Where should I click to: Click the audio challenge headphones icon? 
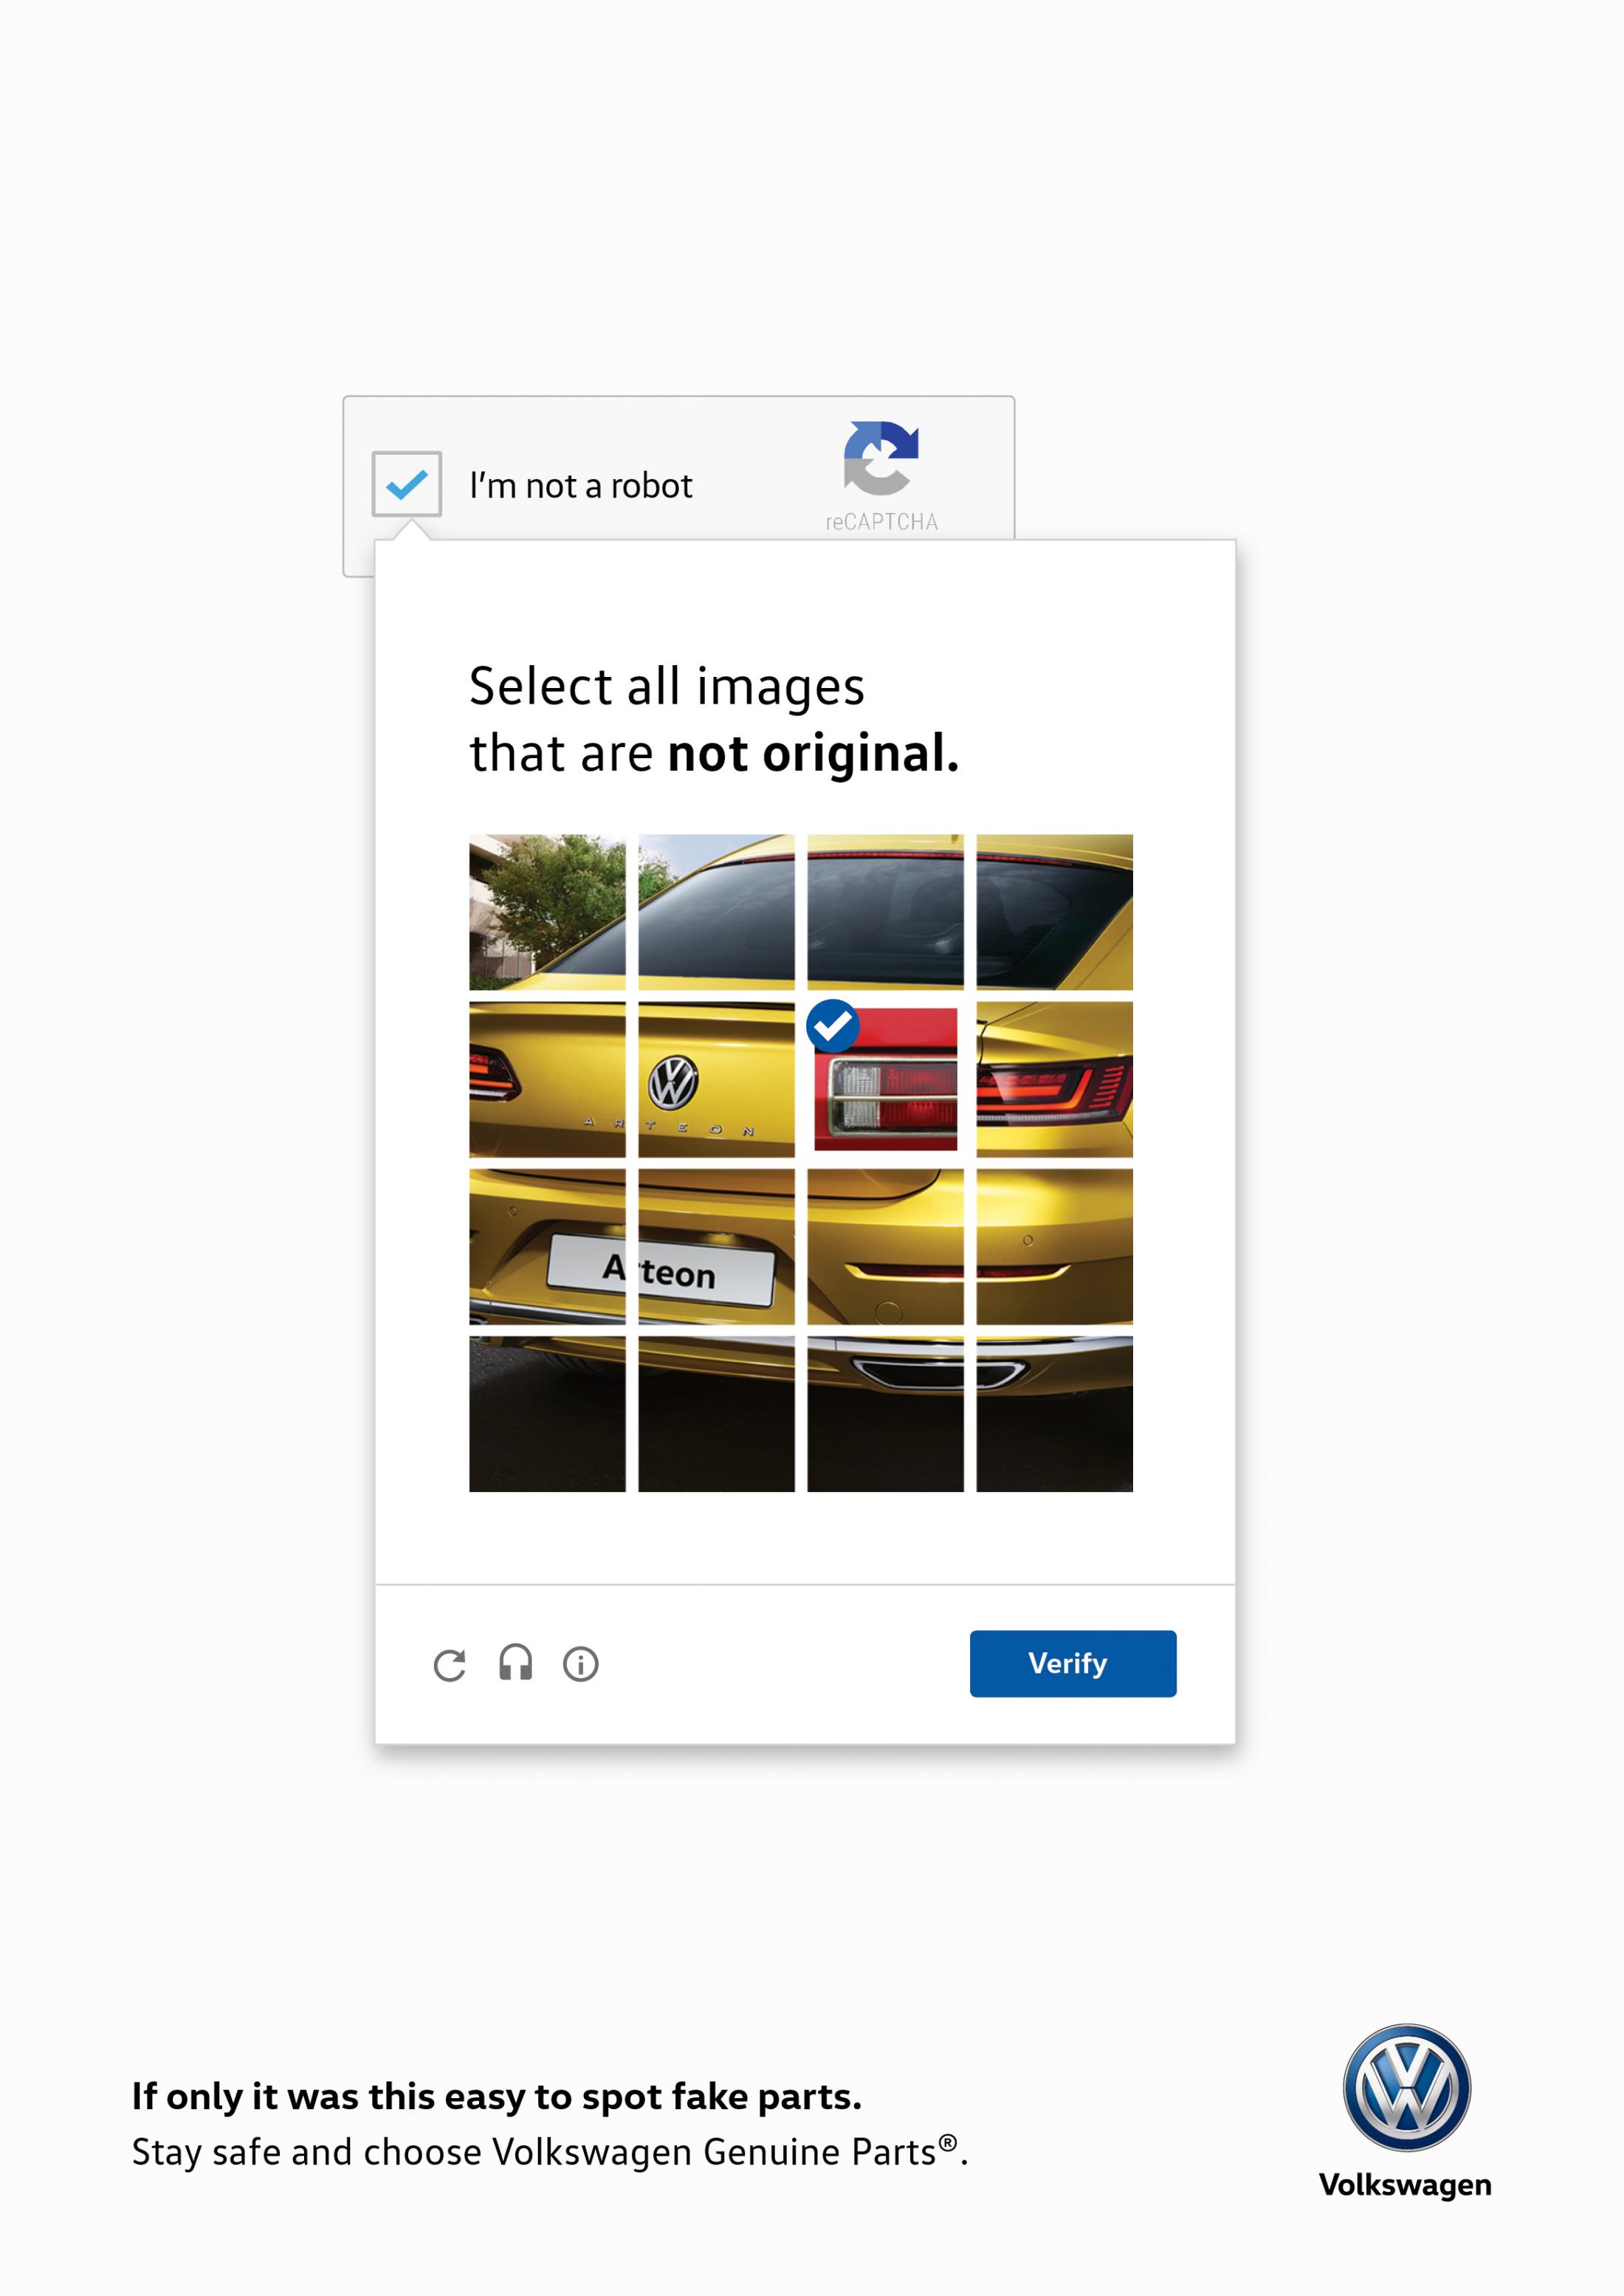pyautogui.click(x=515, y=1663)
